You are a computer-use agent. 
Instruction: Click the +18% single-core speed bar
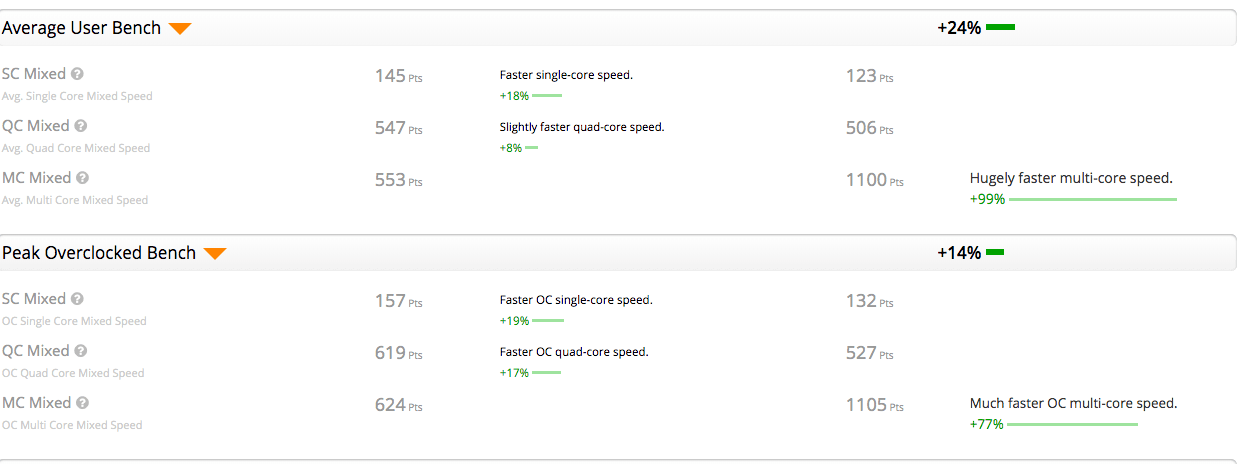tap(547, 96)
